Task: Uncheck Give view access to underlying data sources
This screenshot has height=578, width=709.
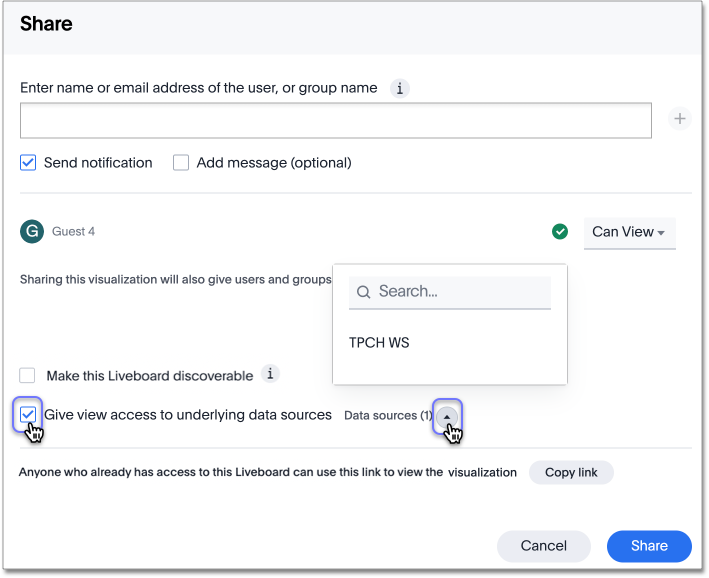Action: [x=28, y=414]
